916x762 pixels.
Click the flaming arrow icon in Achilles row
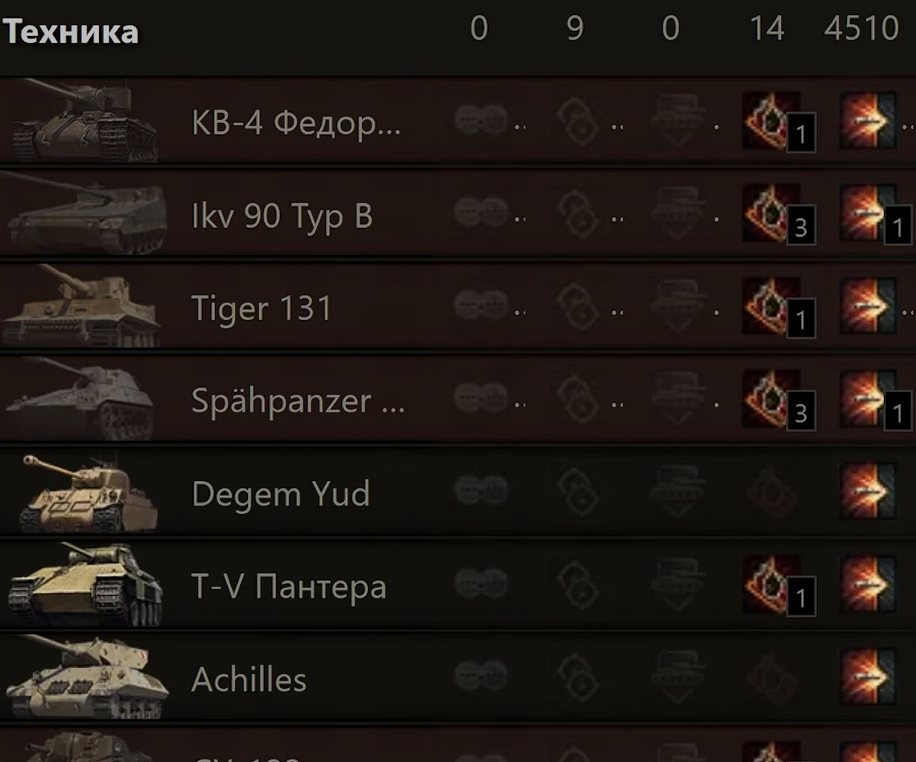pos(868,677)
